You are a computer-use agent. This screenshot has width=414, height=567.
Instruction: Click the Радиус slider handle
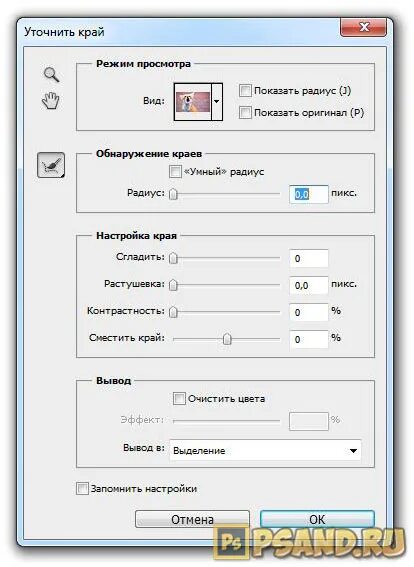[x=174, y=194]
